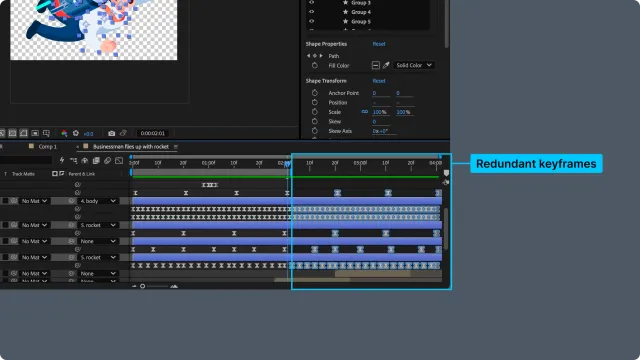Click the Properties panel vertical scrollbar
The image size is (640, 360).
447,24
